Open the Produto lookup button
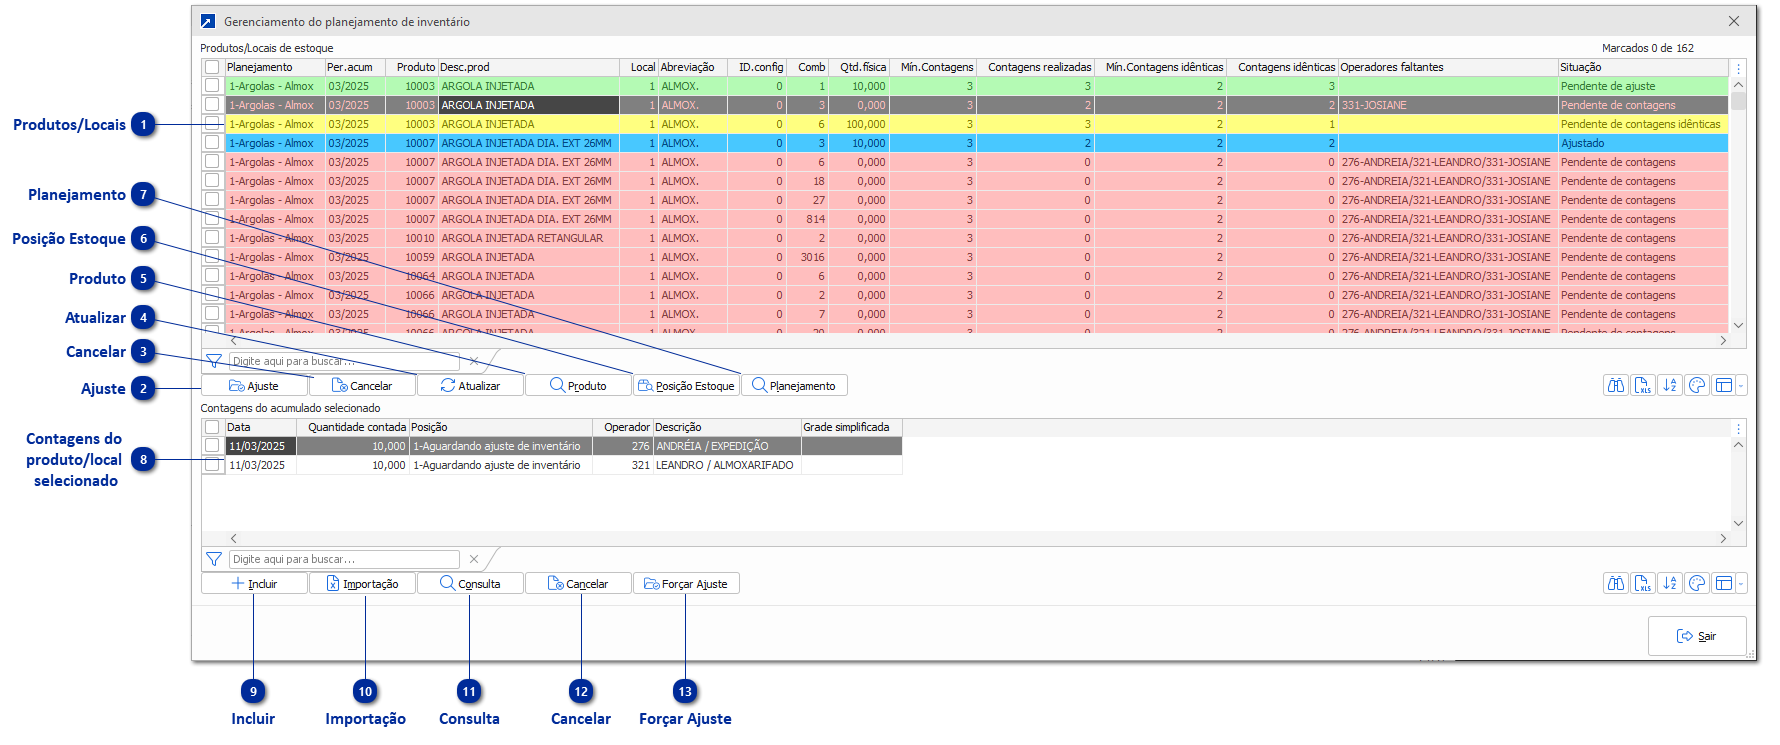This screenshot has height=745, width=1780. [578, 385]
